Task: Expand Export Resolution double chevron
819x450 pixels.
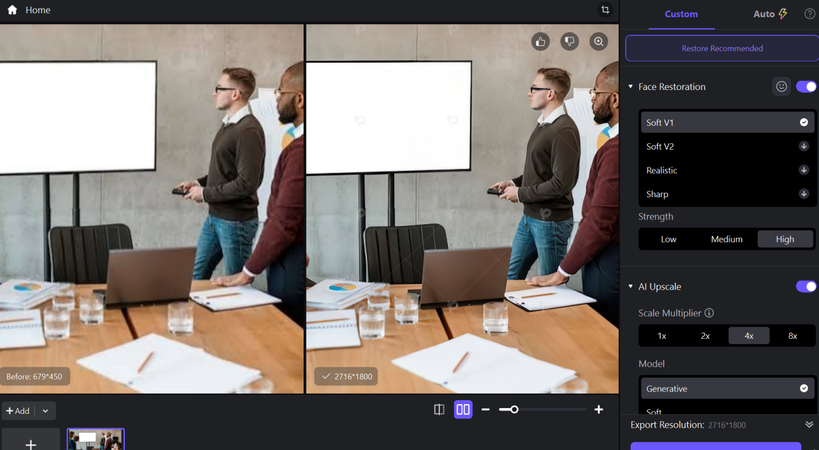Action: pyautogui.click(x=809, y=424)
